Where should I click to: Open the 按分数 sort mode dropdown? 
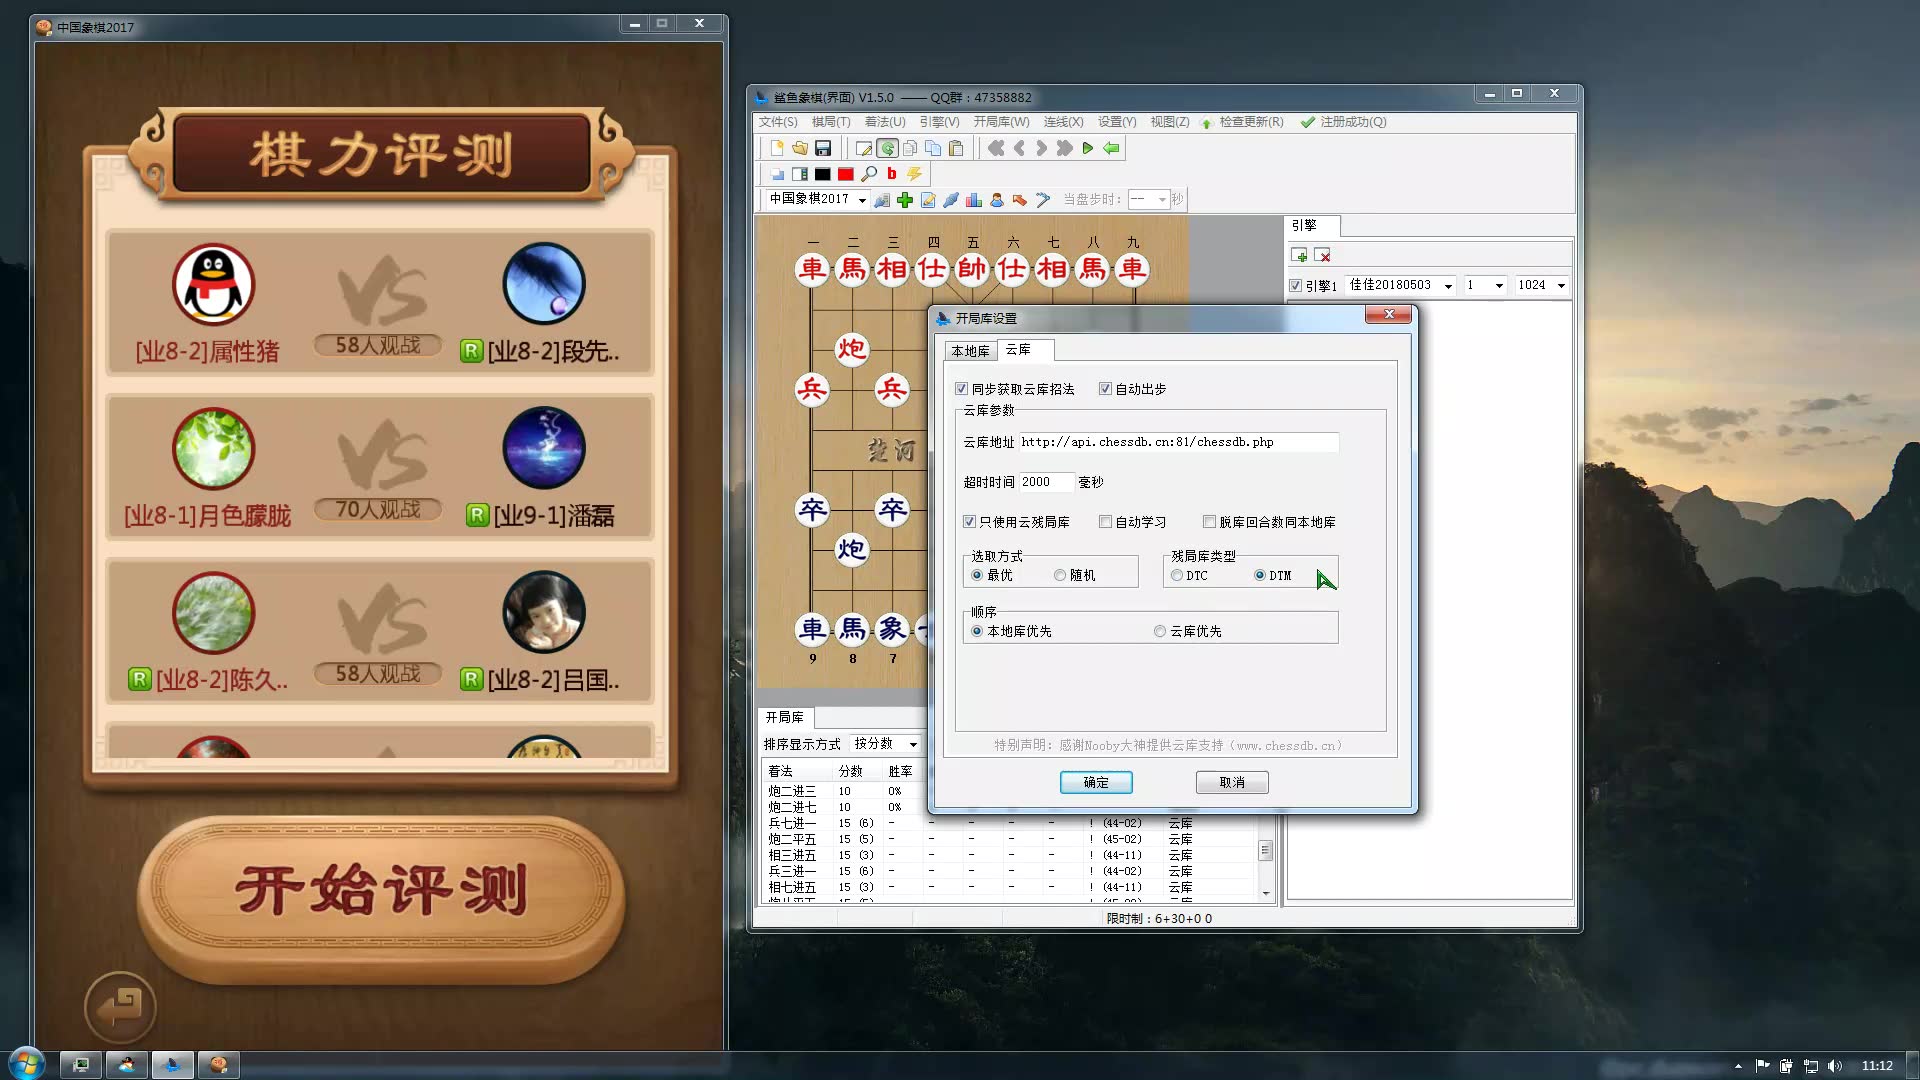click(913, 744)
